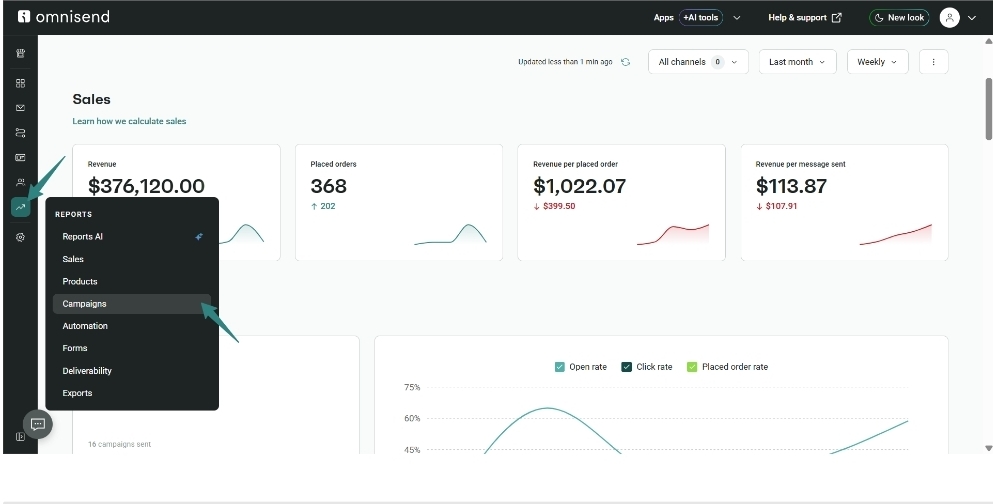
Task: Click the Reports chart icon in sidebar
Action: 20,207
